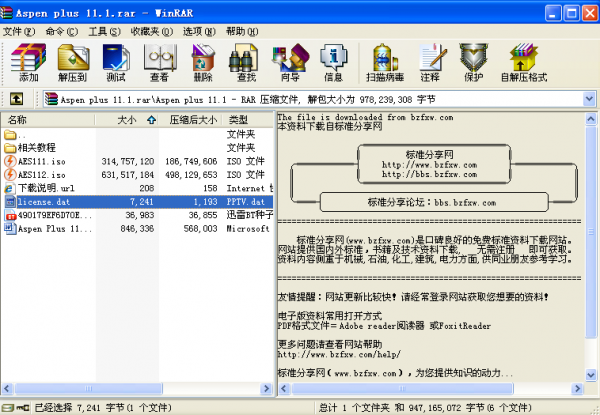This screenshot has height=415, width=600.
Task: Sort by the 大小 column header
Action: click(127, 120)
